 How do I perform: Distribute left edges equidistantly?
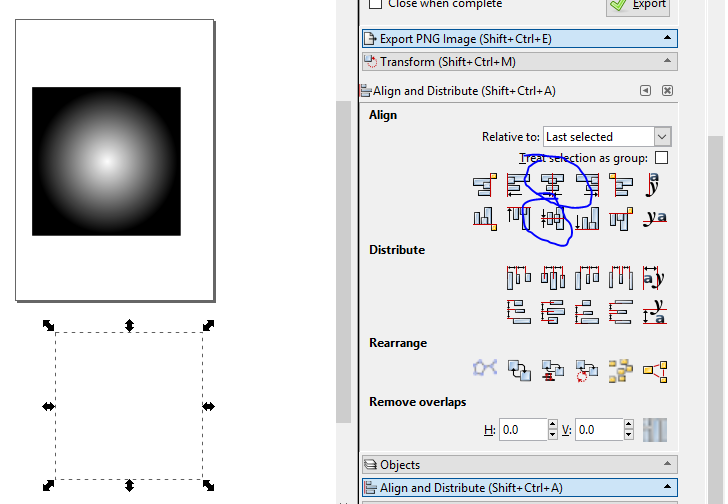(x=519, y=278)
